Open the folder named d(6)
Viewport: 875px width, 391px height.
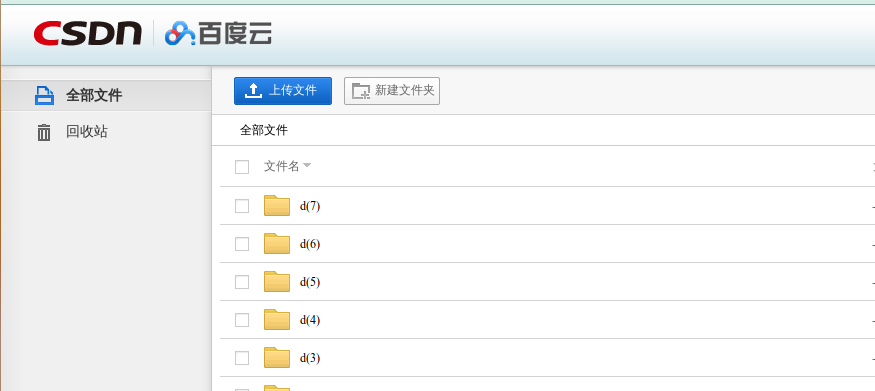pyautogui.click(x=310, y=244)
